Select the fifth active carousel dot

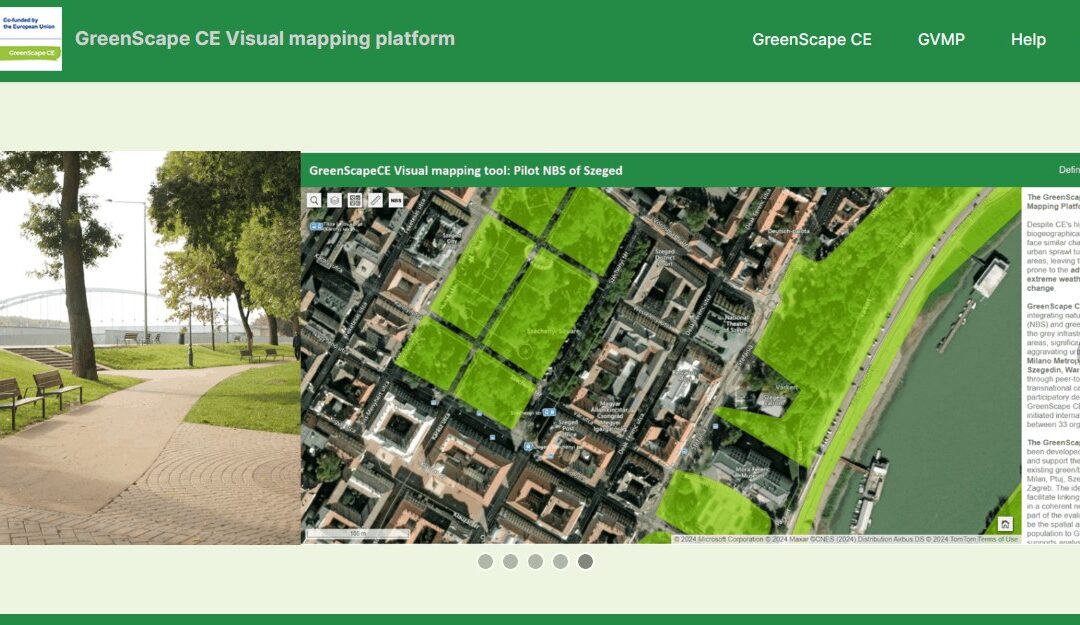point(585,562)
